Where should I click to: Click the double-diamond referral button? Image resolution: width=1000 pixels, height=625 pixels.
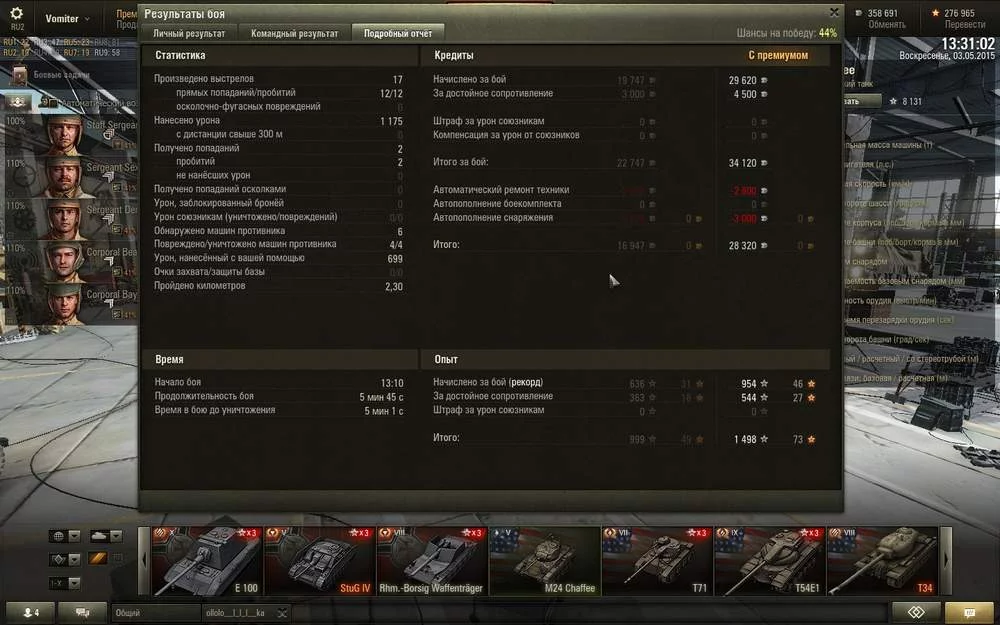[x=916, y=612]
